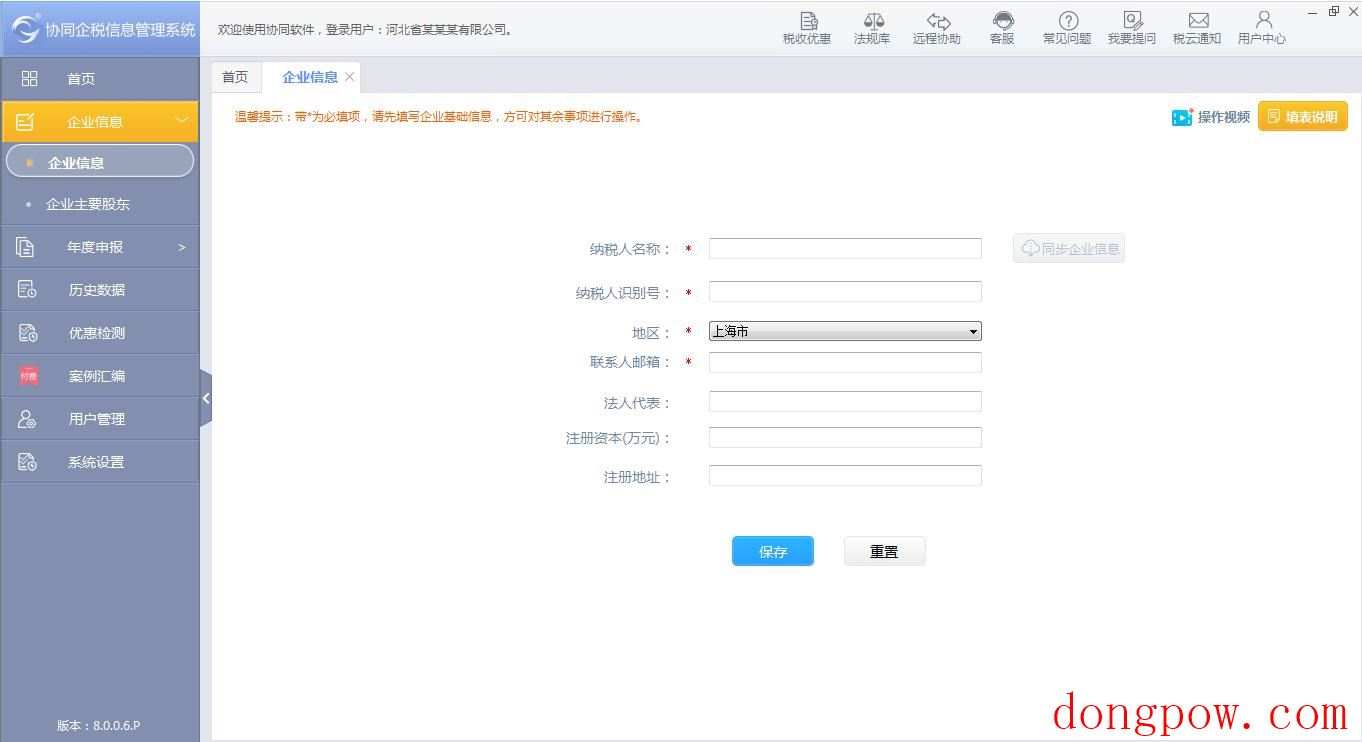Viewport: 1362px width, 742px height.
Task: Open 我要提问 question icon
Action: [x=1132, y=28]
